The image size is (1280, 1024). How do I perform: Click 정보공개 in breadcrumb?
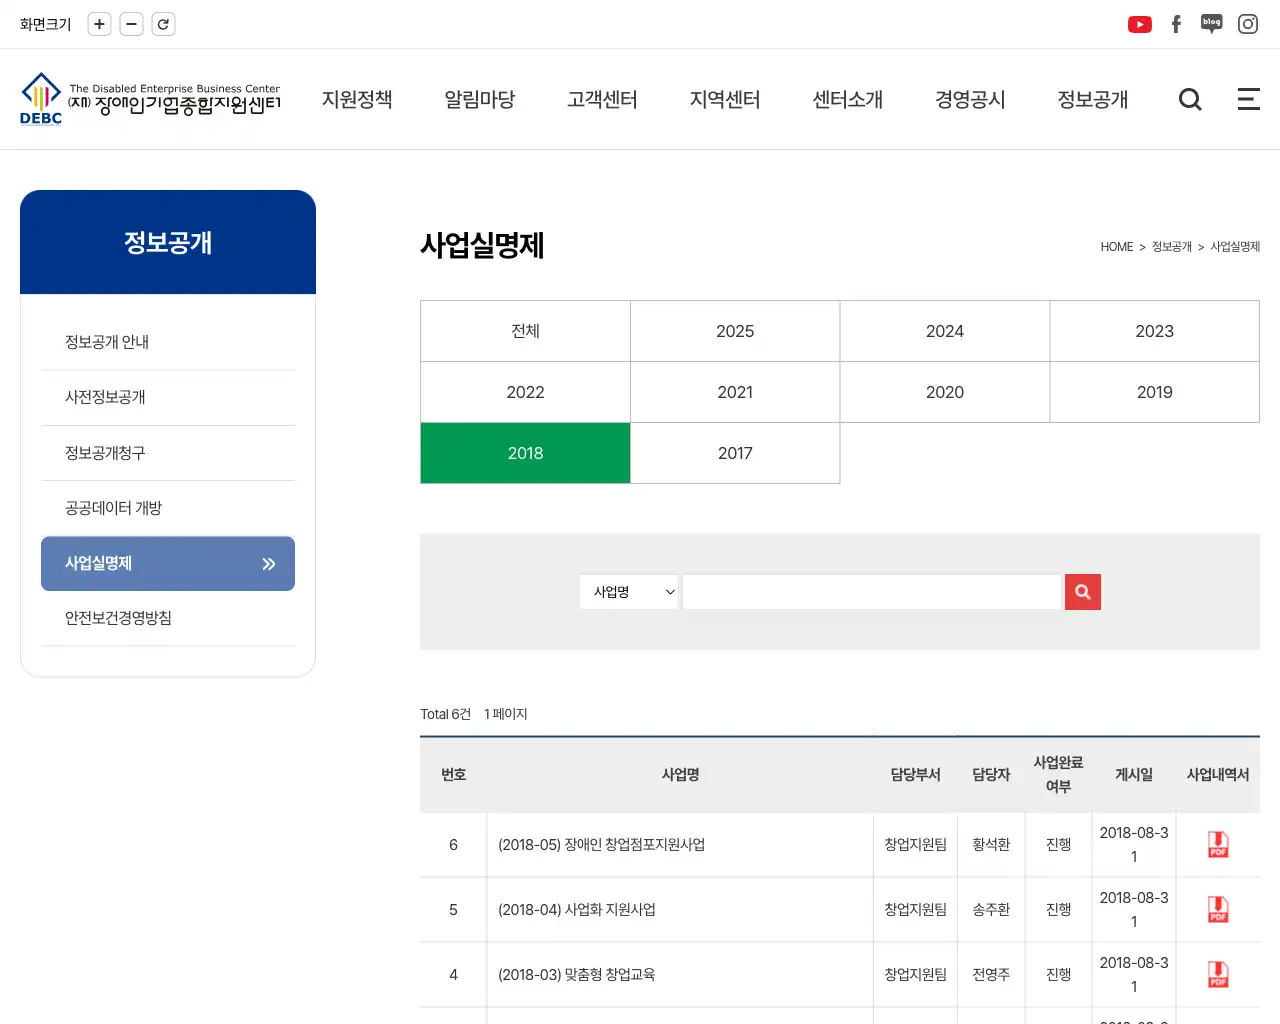point(1172,247)
